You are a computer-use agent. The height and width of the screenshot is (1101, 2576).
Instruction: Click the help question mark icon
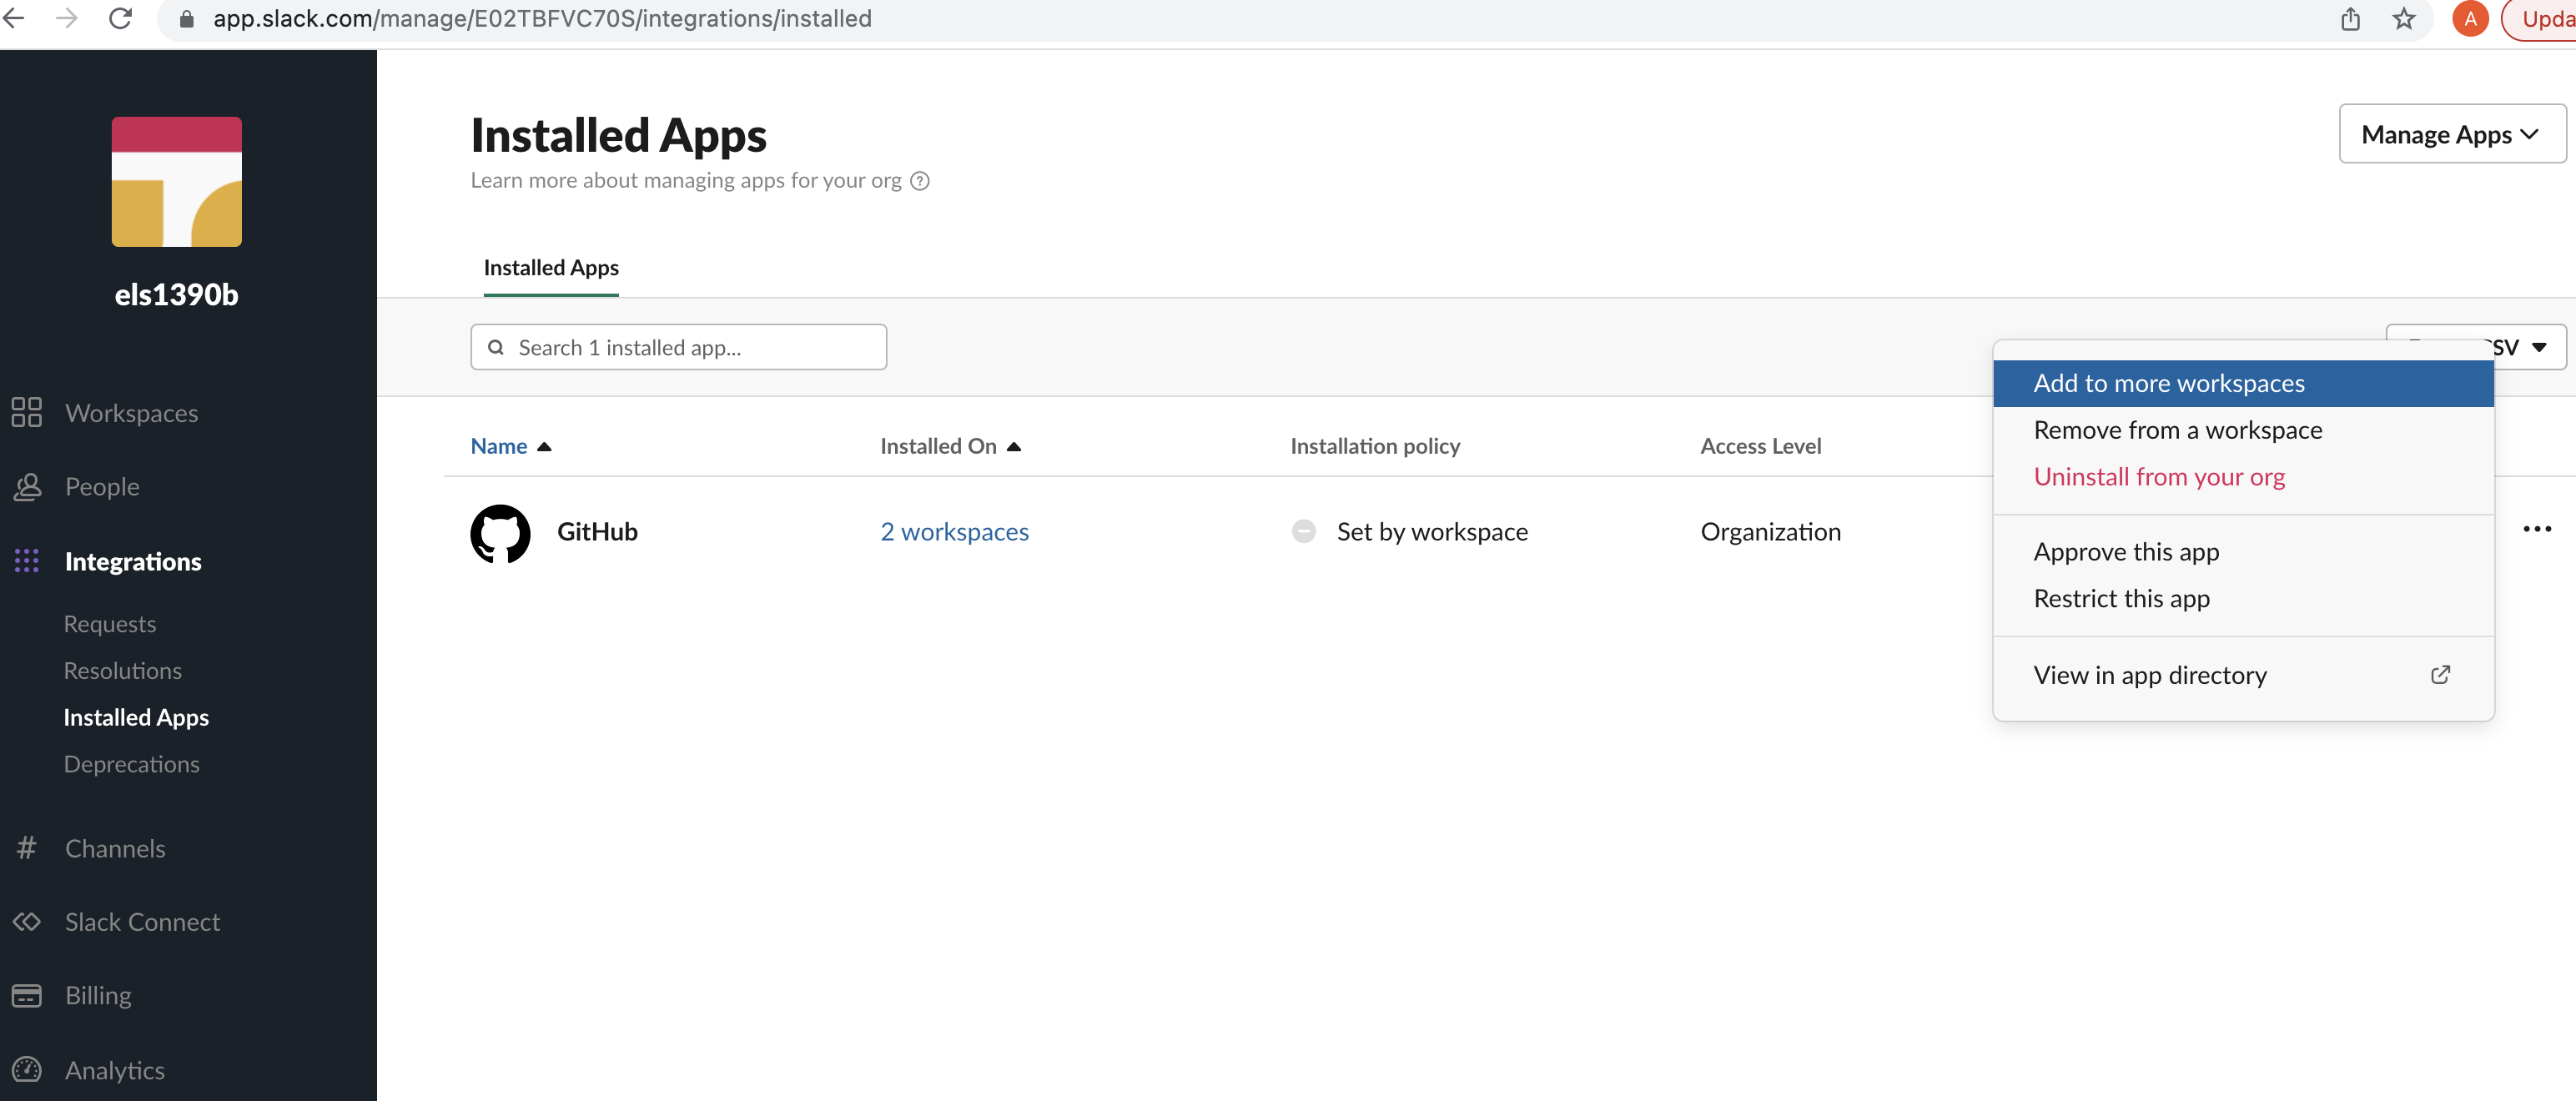(920, 181)
